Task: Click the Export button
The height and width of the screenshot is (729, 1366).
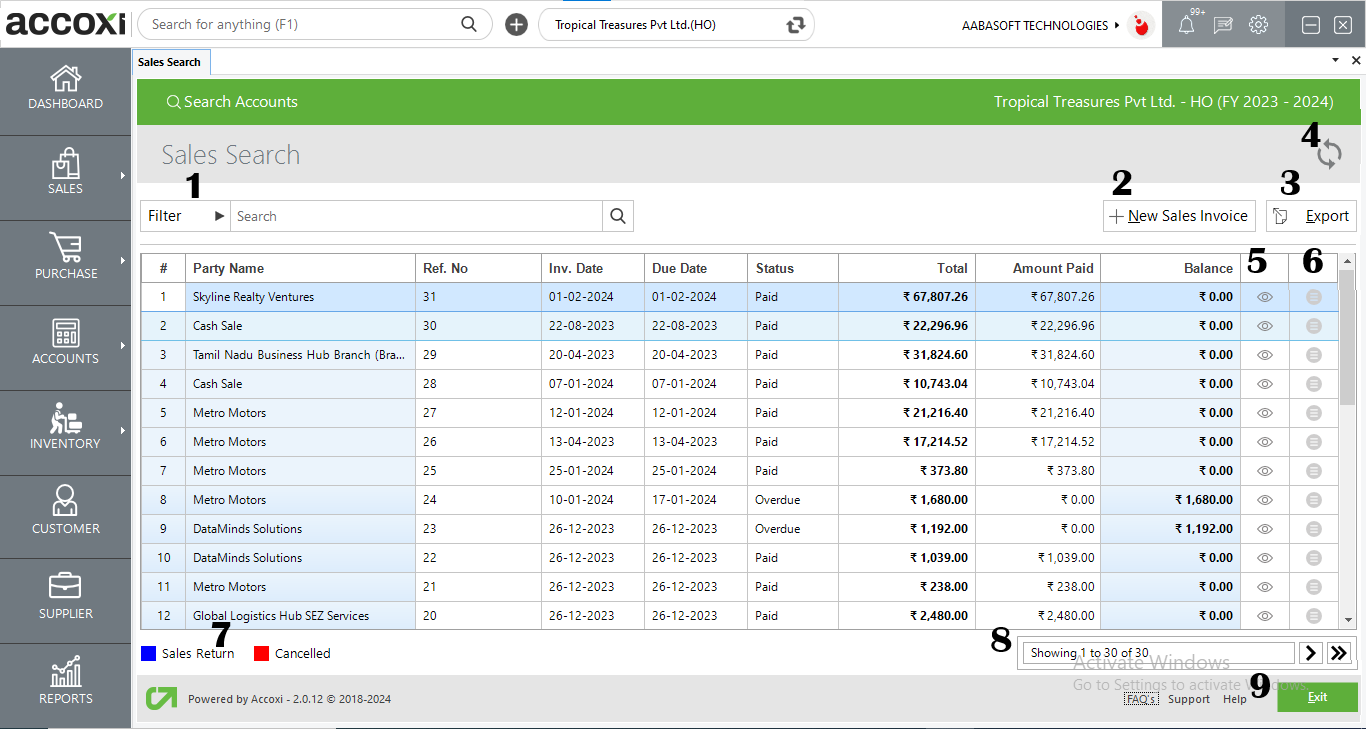Action: coord(1311,216)
